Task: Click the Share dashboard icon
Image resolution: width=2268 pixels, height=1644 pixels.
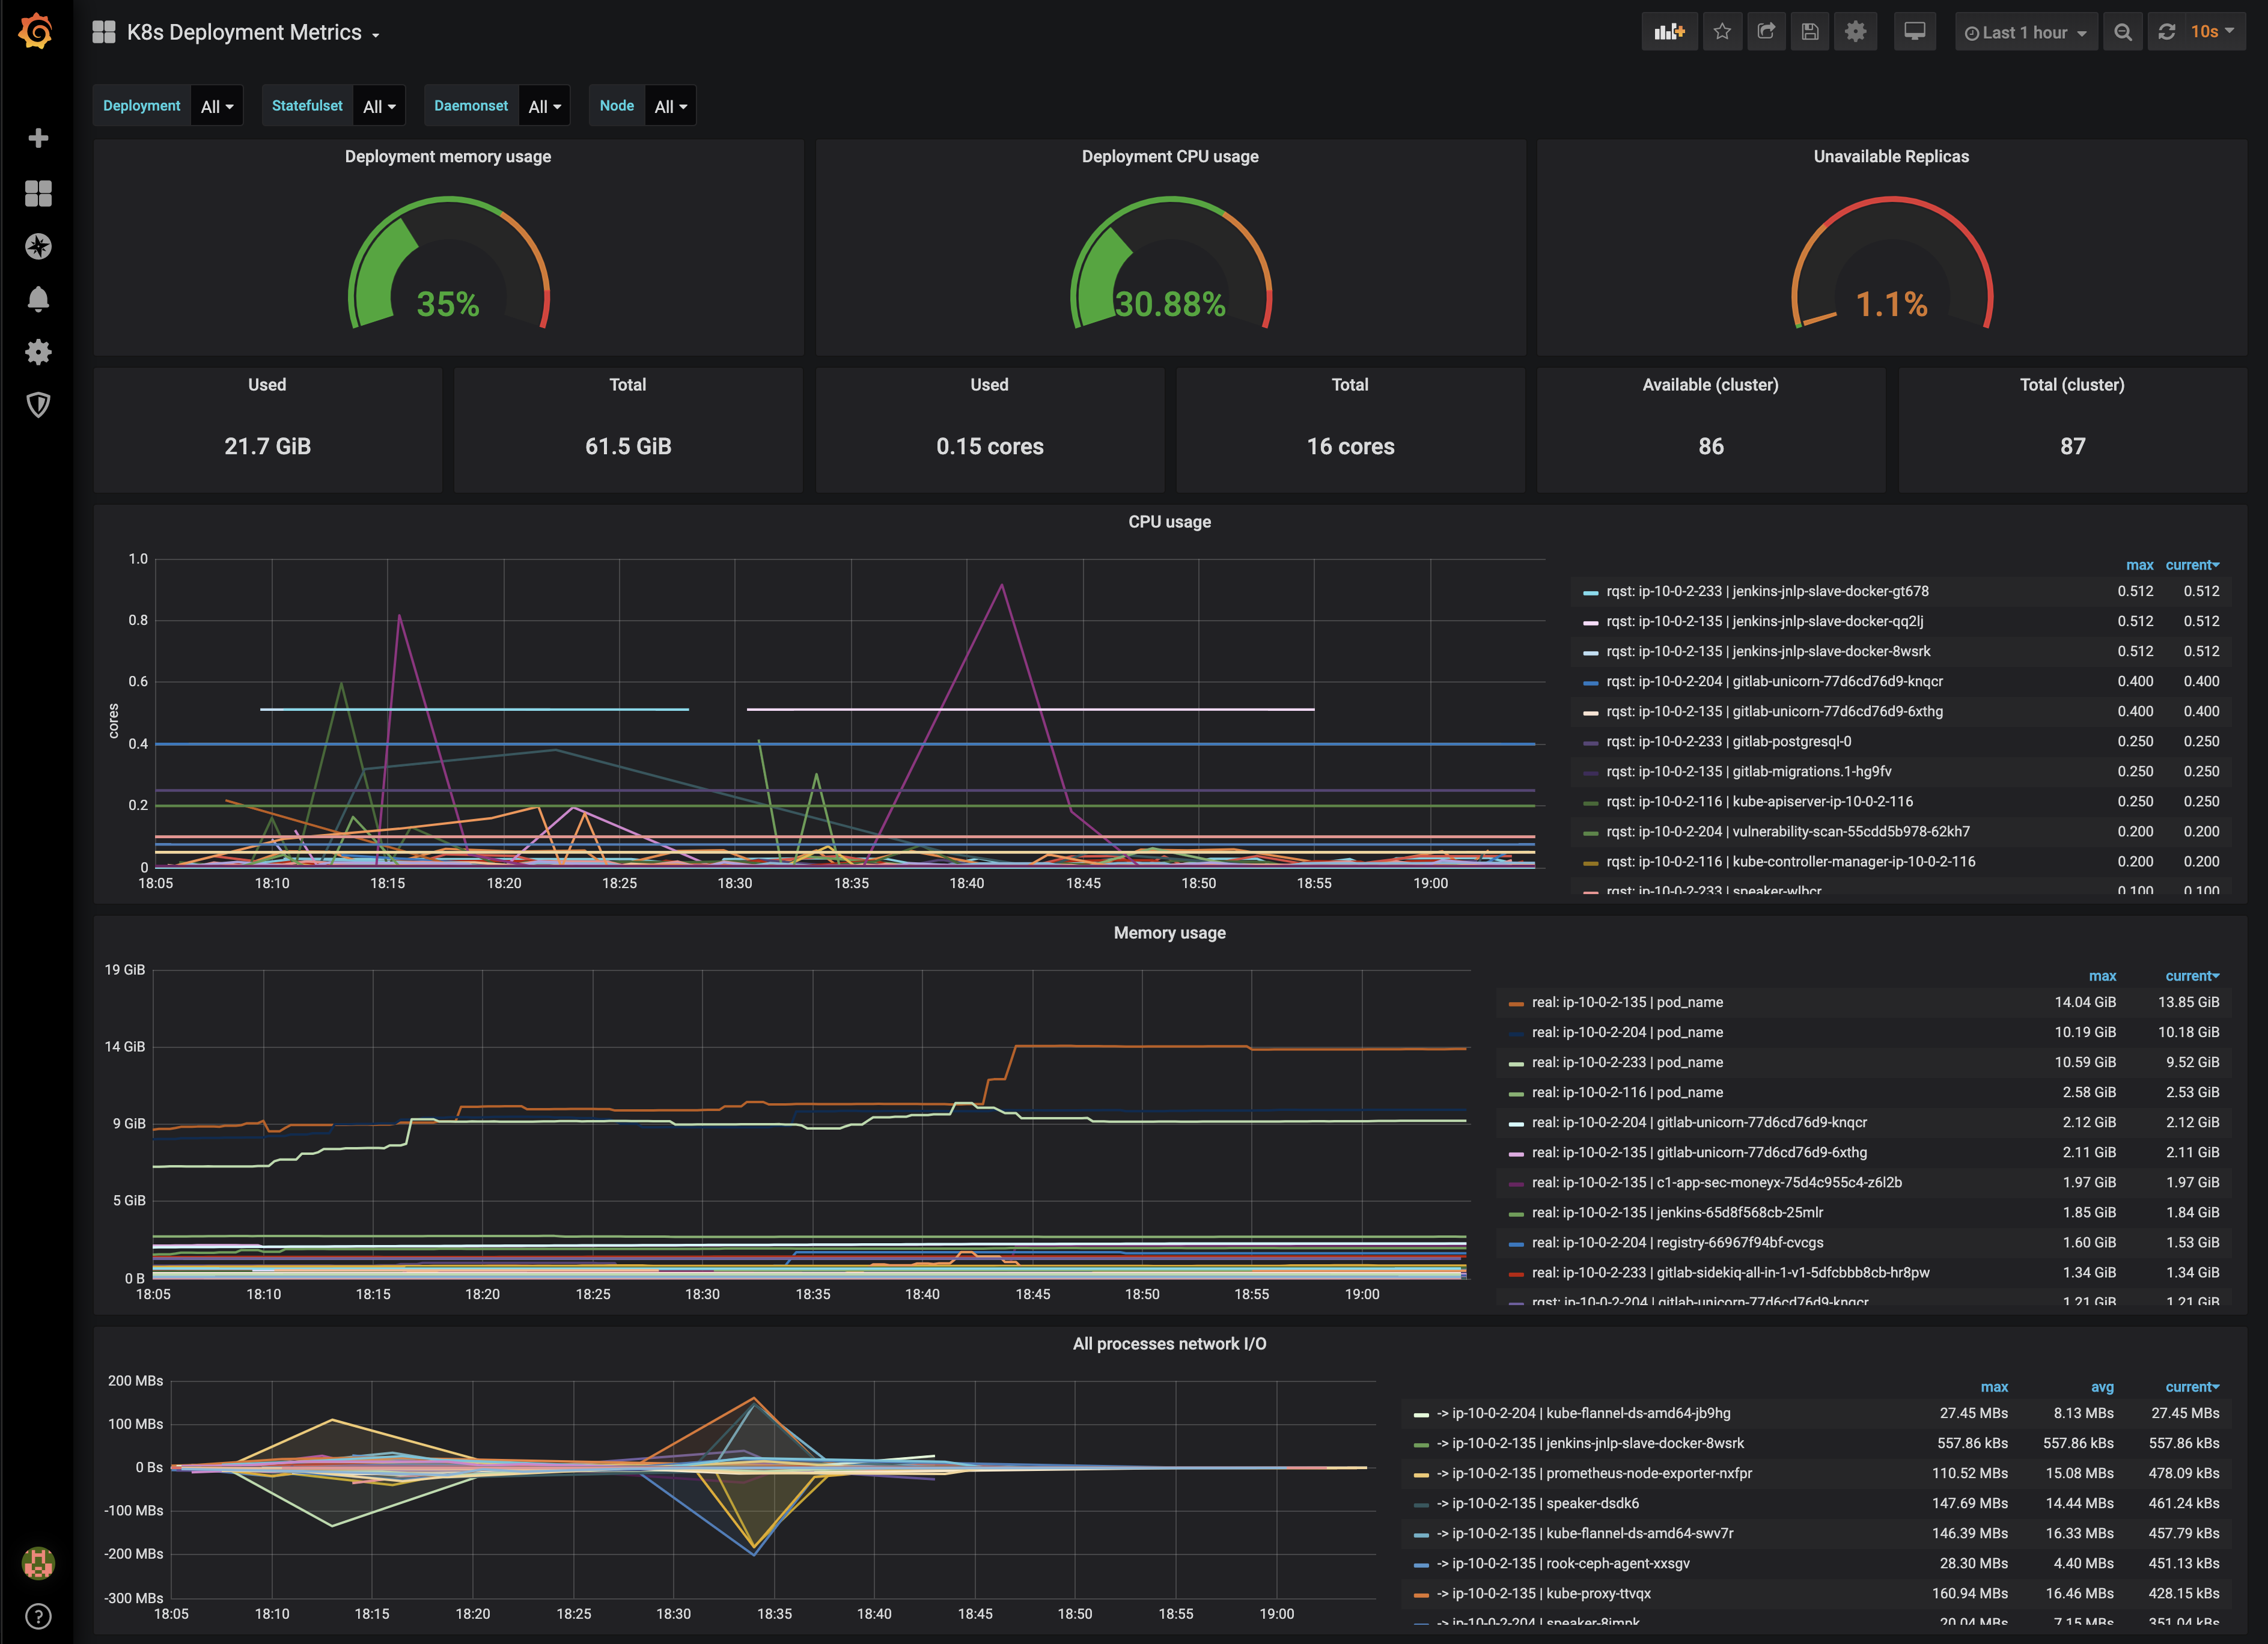Action: (1766, 32)
